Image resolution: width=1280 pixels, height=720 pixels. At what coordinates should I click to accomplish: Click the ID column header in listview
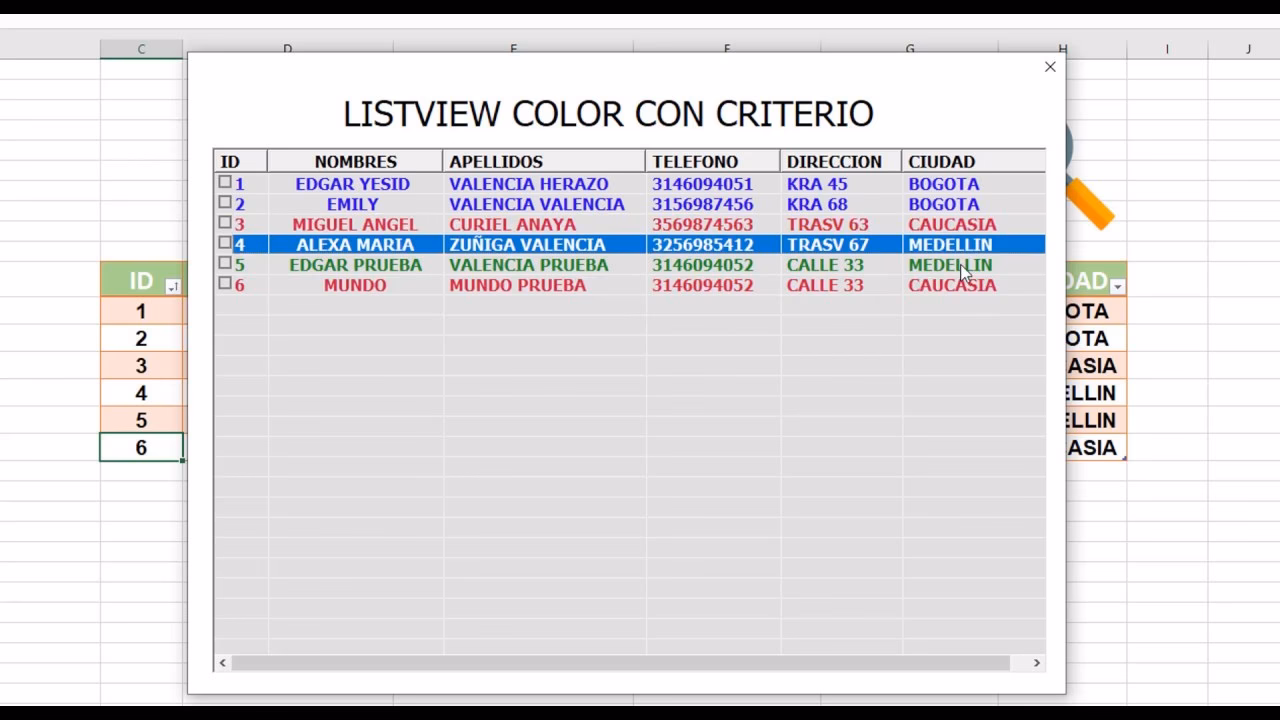(240, 161)
